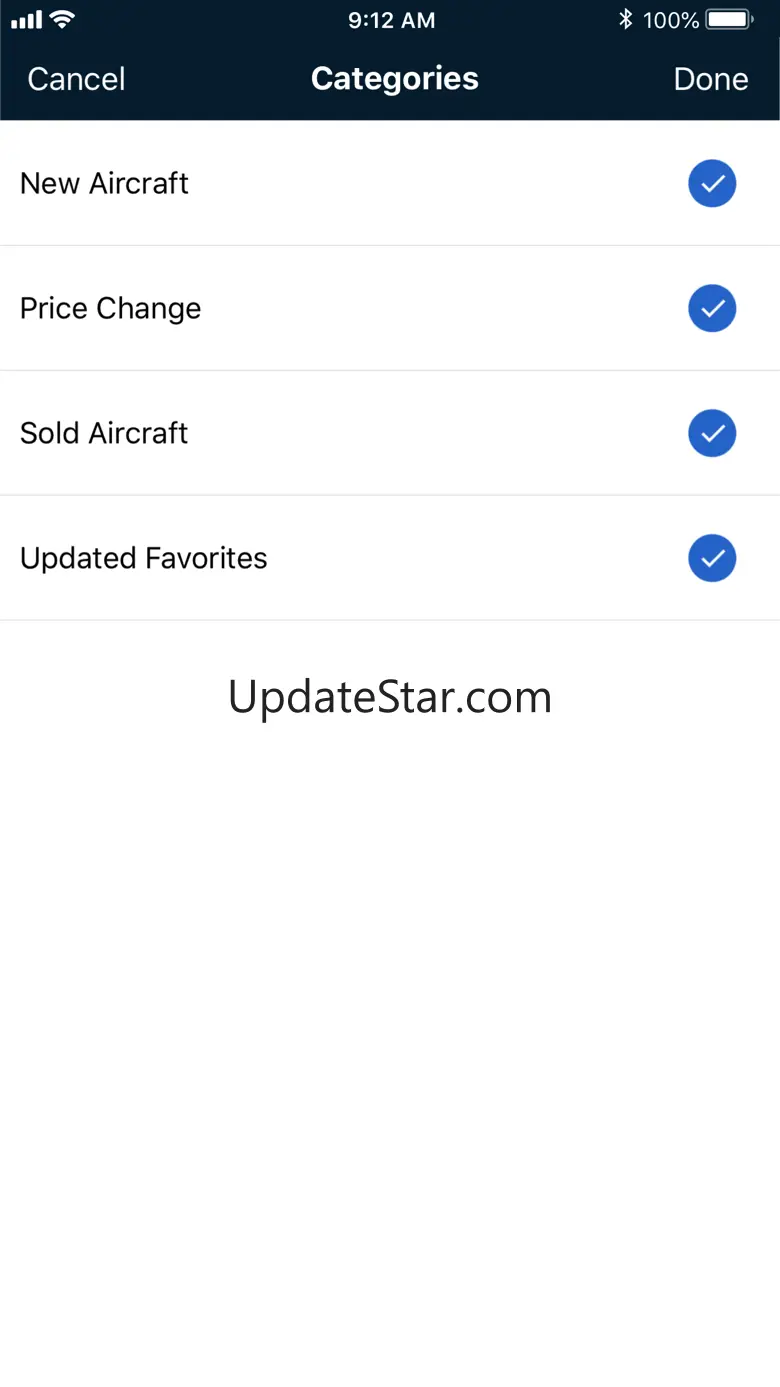Tap the blank white area below the watermark
Screen dimensions: 780x1387
click(390, 1000)
